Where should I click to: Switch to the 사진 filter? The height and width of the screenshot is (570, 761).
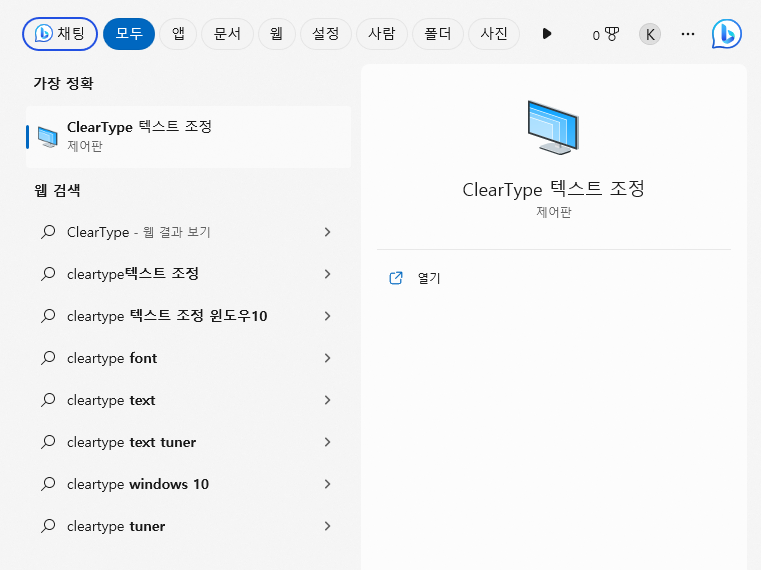click(494, 34)
